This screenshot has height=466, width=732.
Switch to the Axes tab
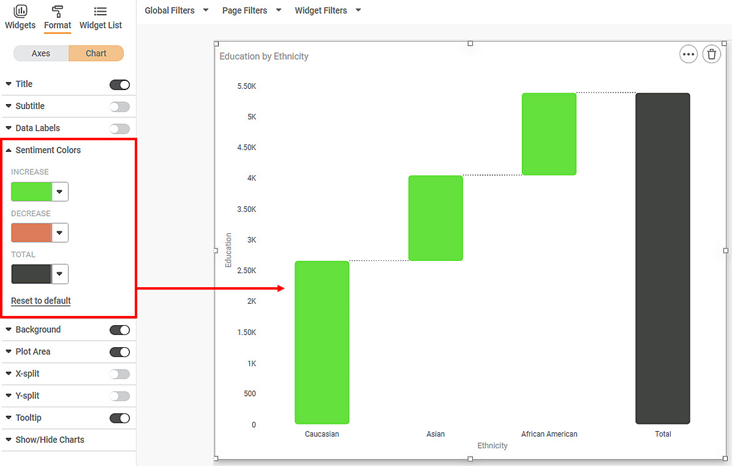click(x=41, y=53)
